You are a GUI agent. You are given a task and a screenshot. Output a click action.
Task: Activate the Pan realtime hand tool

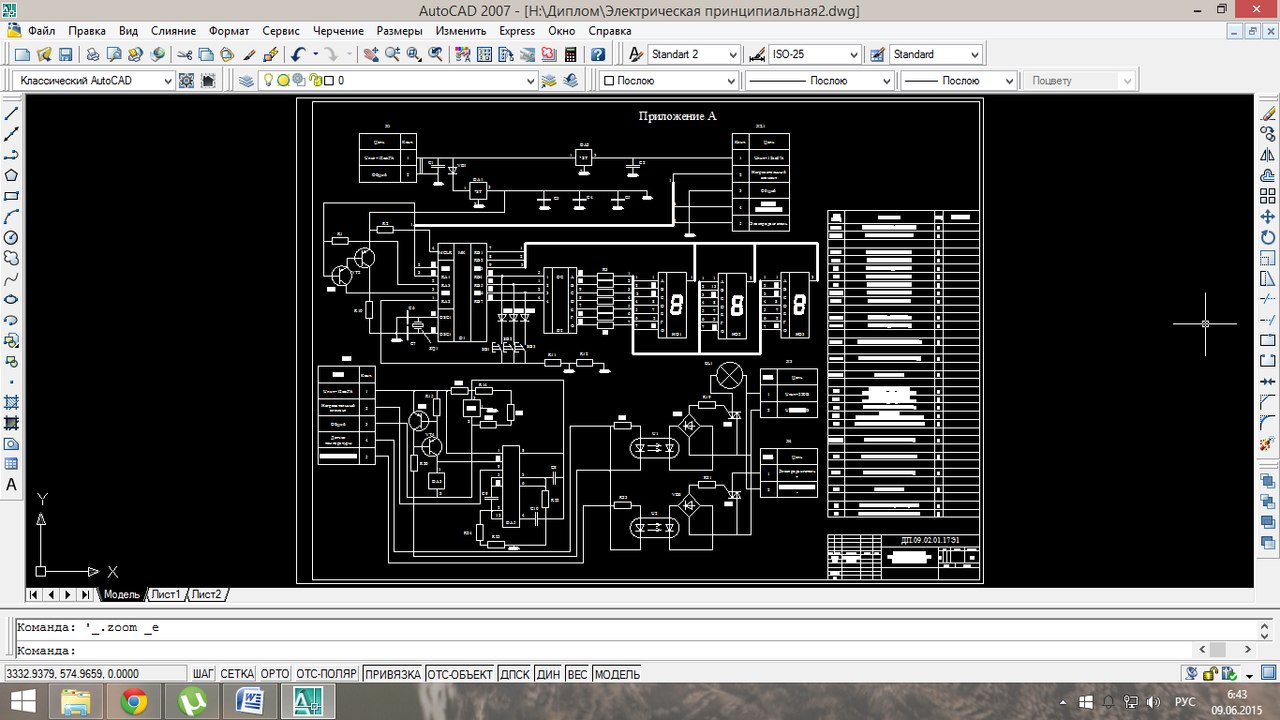[371, 54]
